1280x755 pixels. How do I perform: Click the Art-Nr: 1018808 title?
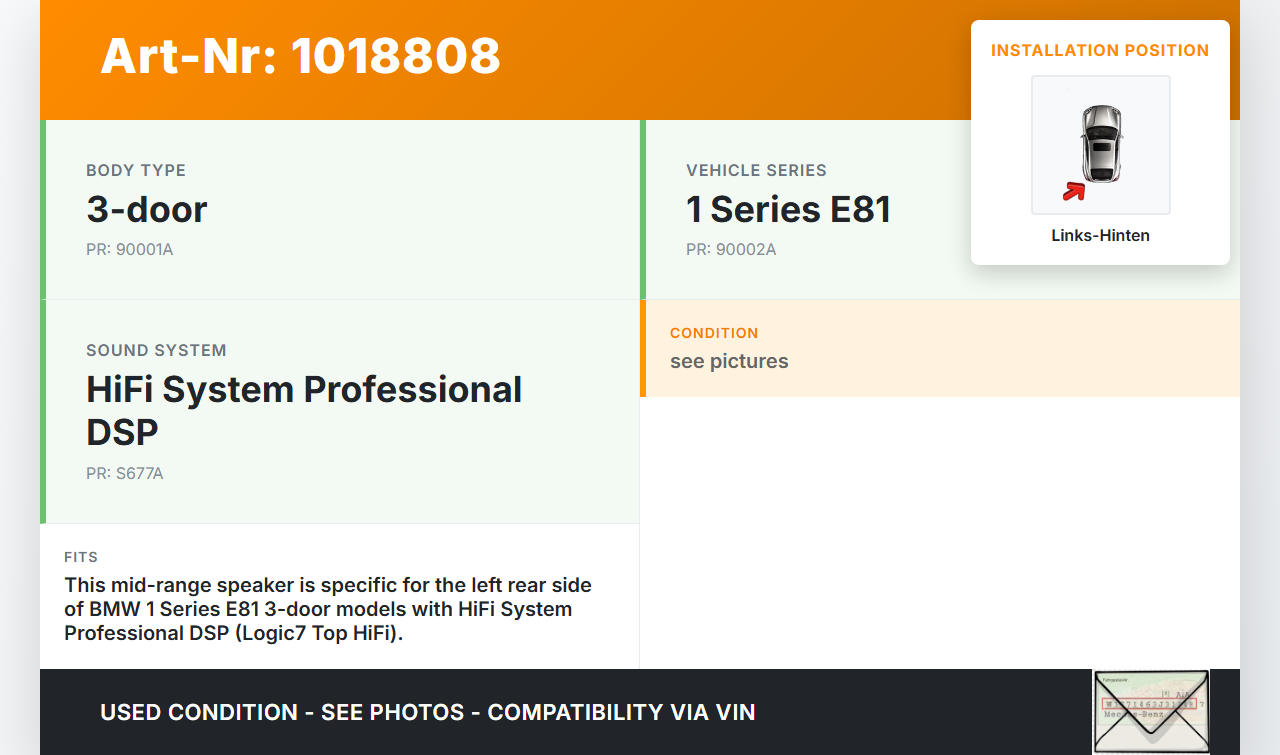pos(300,56)
